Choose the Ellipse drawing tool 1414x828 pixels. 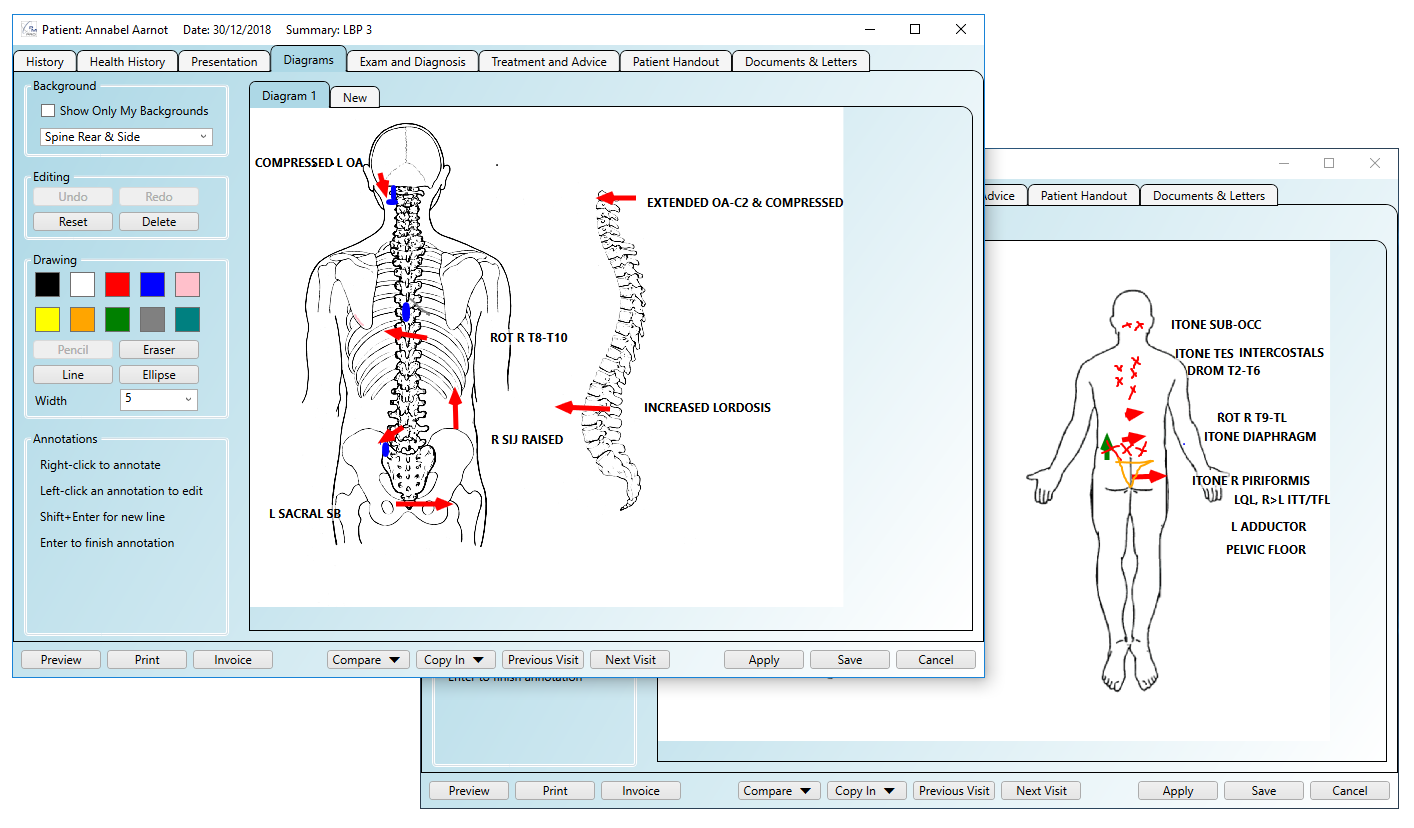tap(159, 375)
